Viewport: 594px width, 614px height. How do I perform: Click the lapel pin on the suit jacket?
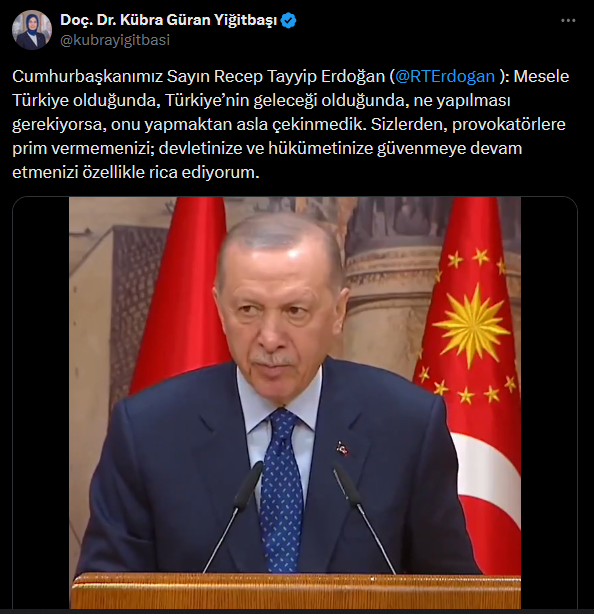(x=342, y=449)
